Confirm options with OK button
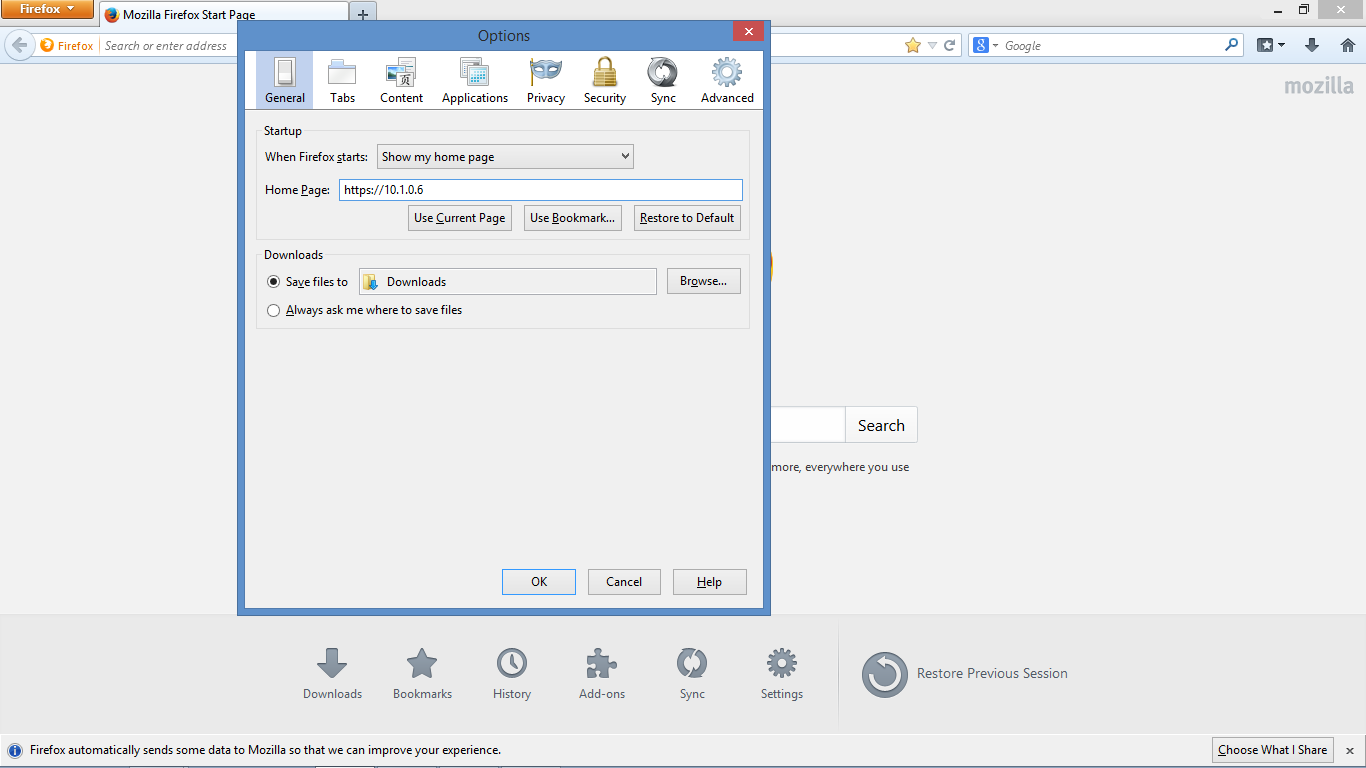This screenshot has width=1366, height=768. pyautogui.click(x=539, y=582)
